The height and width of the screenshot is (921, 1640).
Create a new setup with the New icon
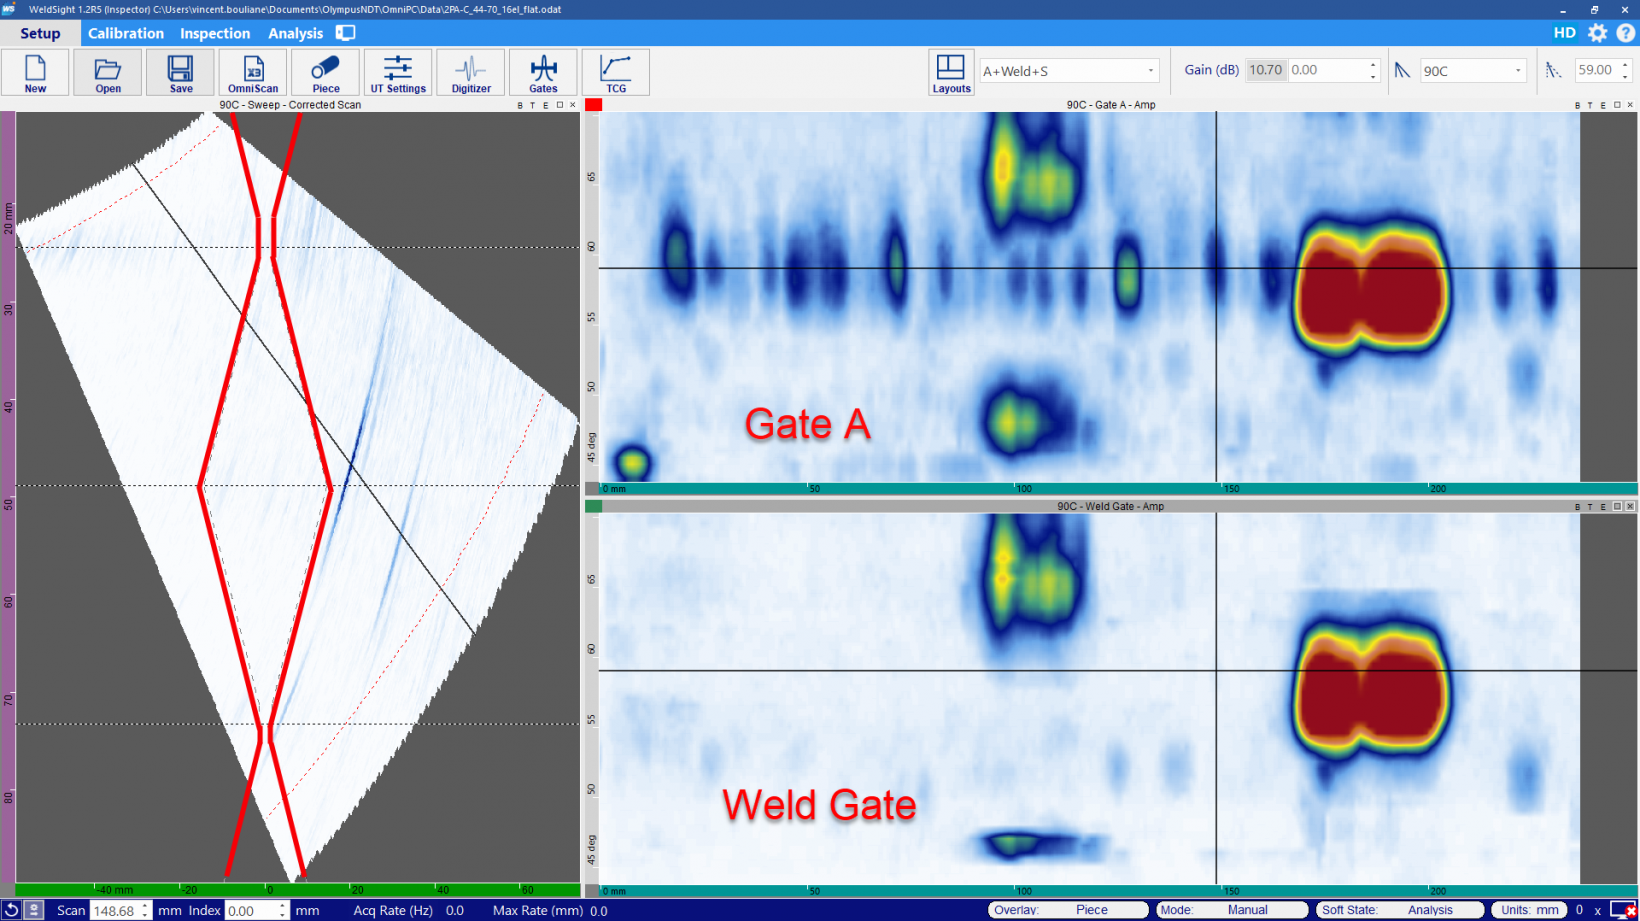tap(35, 71)
